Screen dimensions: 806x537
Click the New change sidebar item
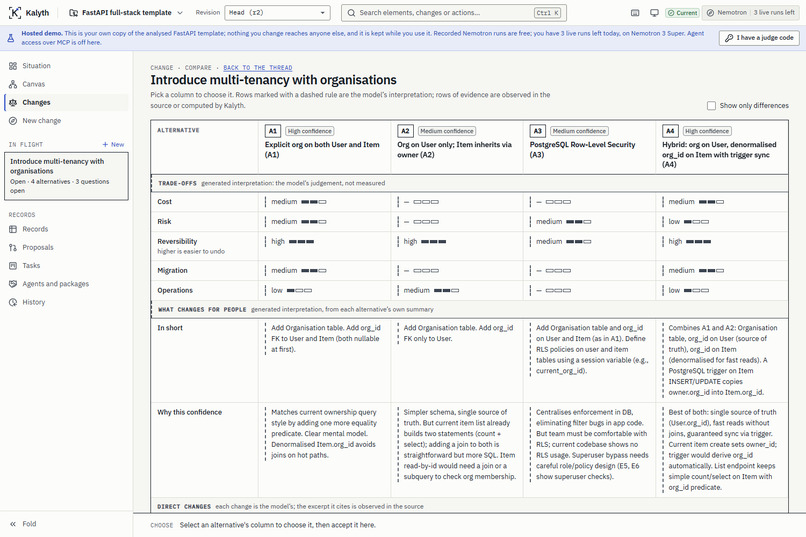[66, 121]
